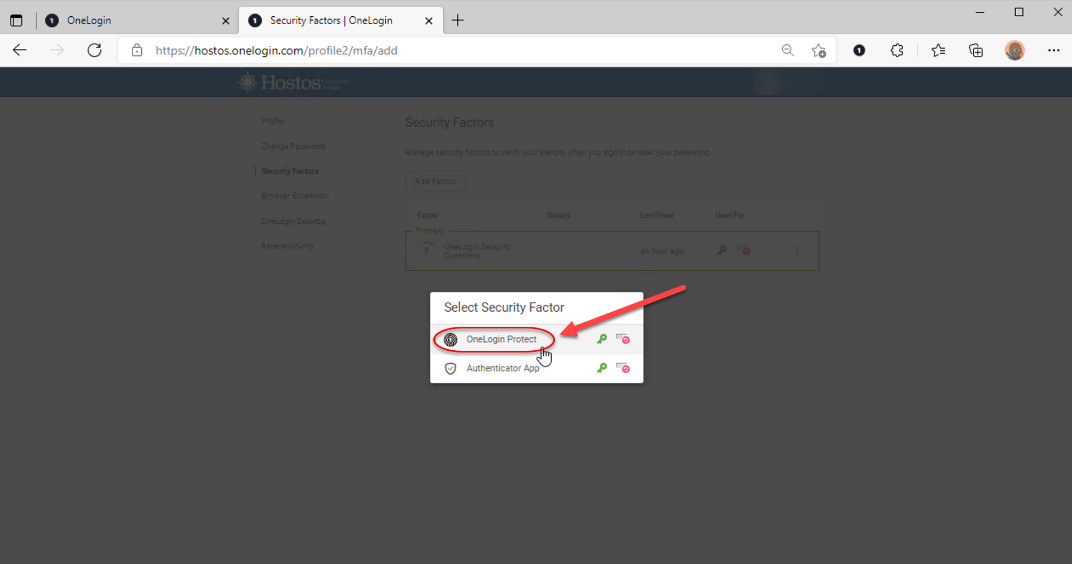This screenshot has height=564, width=1072.
Task: Click the OneLogin Protect fingerprint icon
Action: tap(451, 340)
